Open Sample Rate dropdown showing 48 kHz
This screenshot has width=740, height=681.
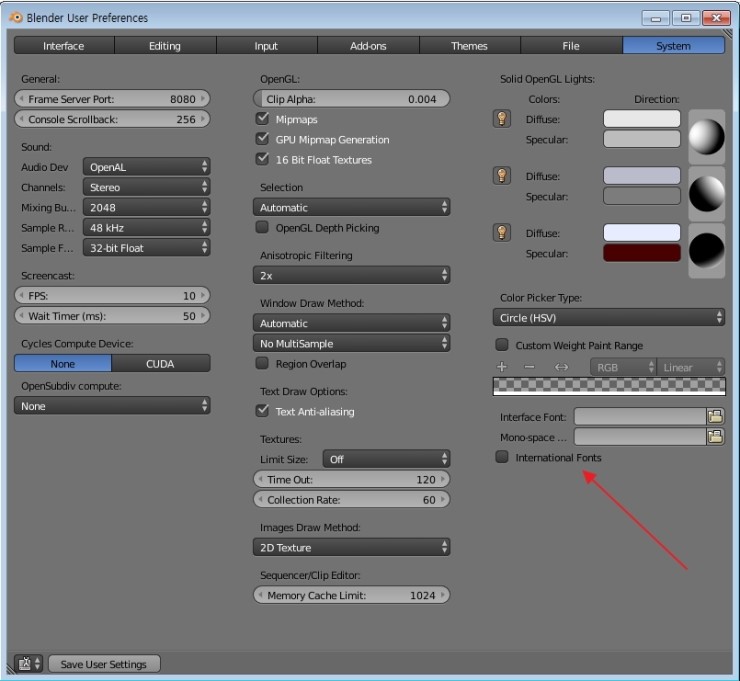point(146,227)
